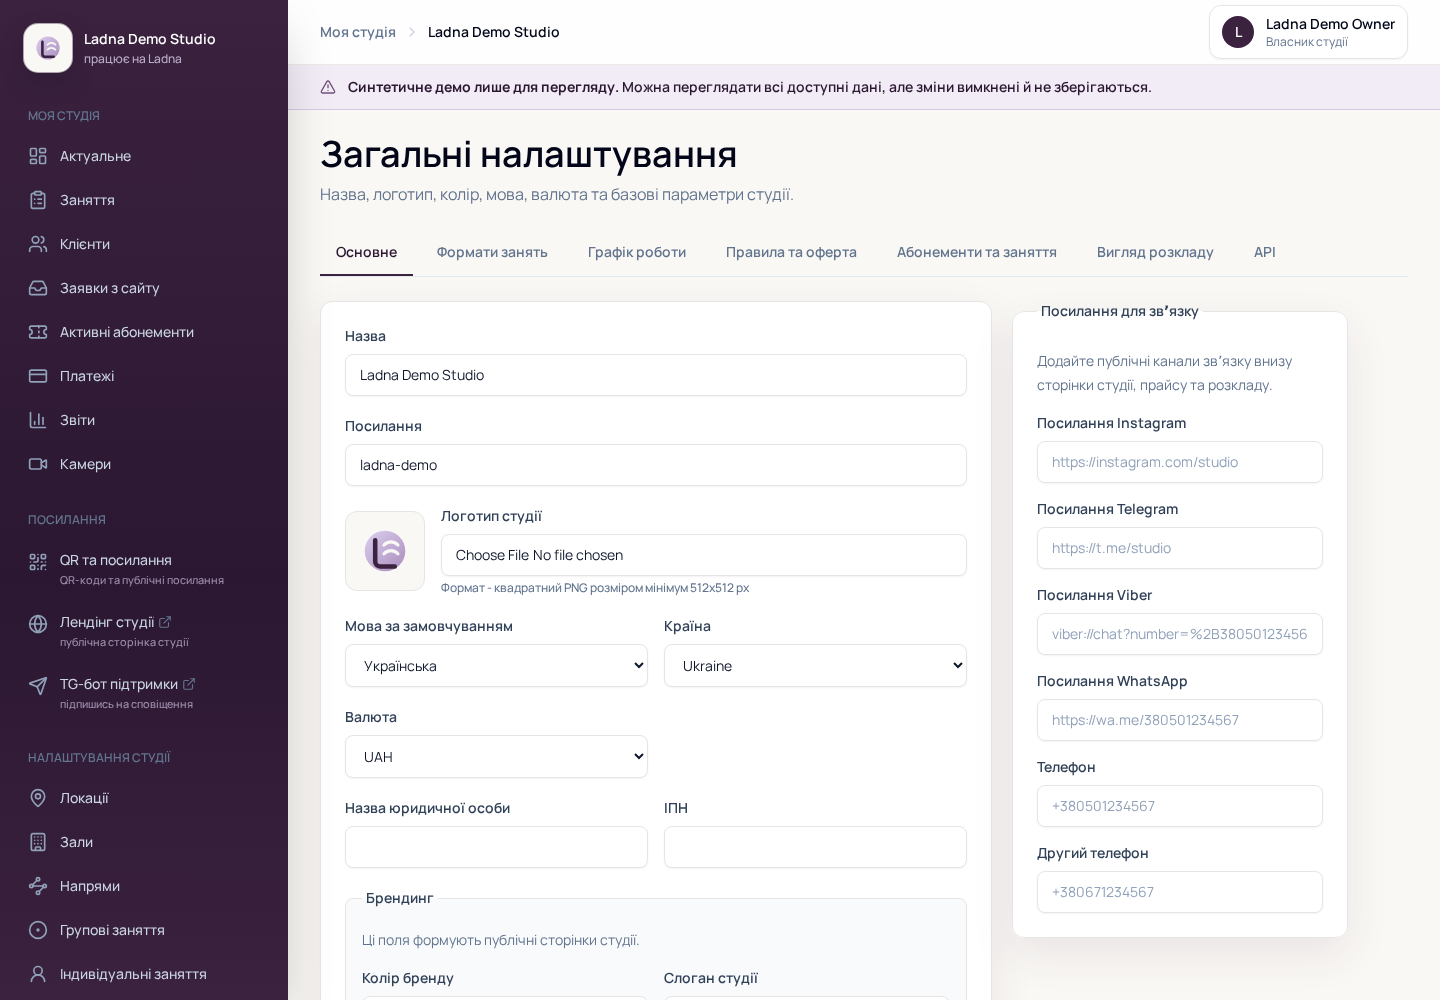
Task: Click 'Формат - квадратний PNG' hint text
Action: click(x=595, y=588)
